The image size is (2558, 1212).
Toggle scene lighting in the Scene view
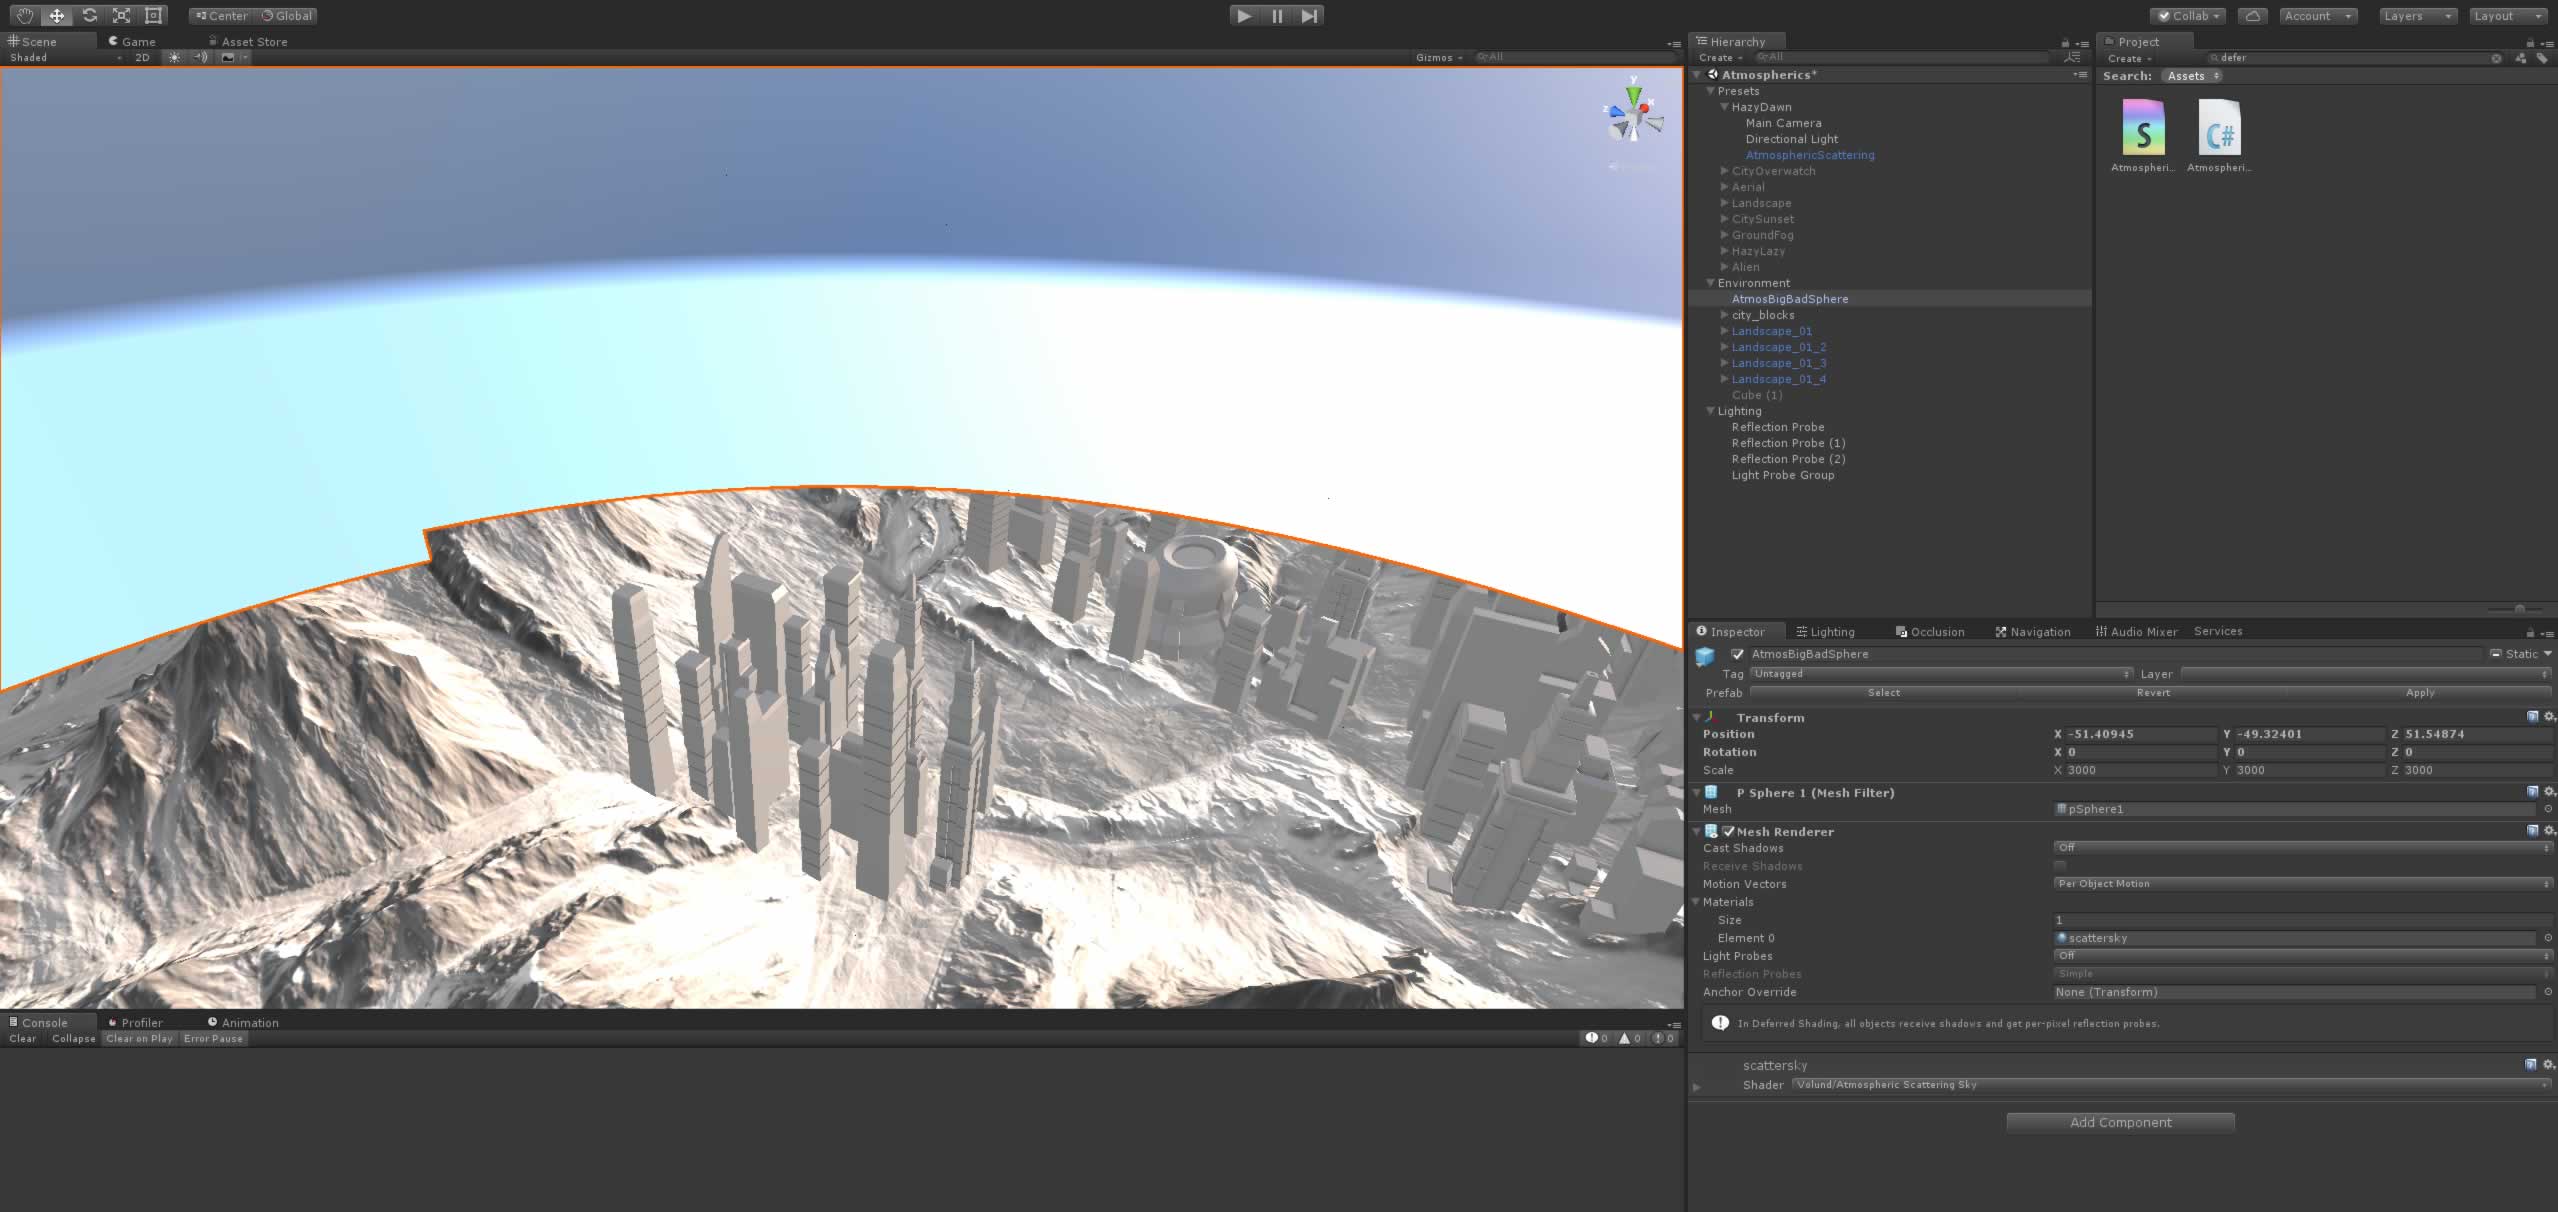click(x=173, y=57)
